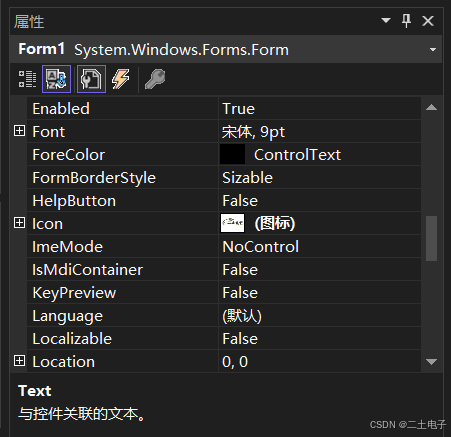Screen dimensions: 451x437
Task: Select the KeyPreview property
Action: pos(74,293)
